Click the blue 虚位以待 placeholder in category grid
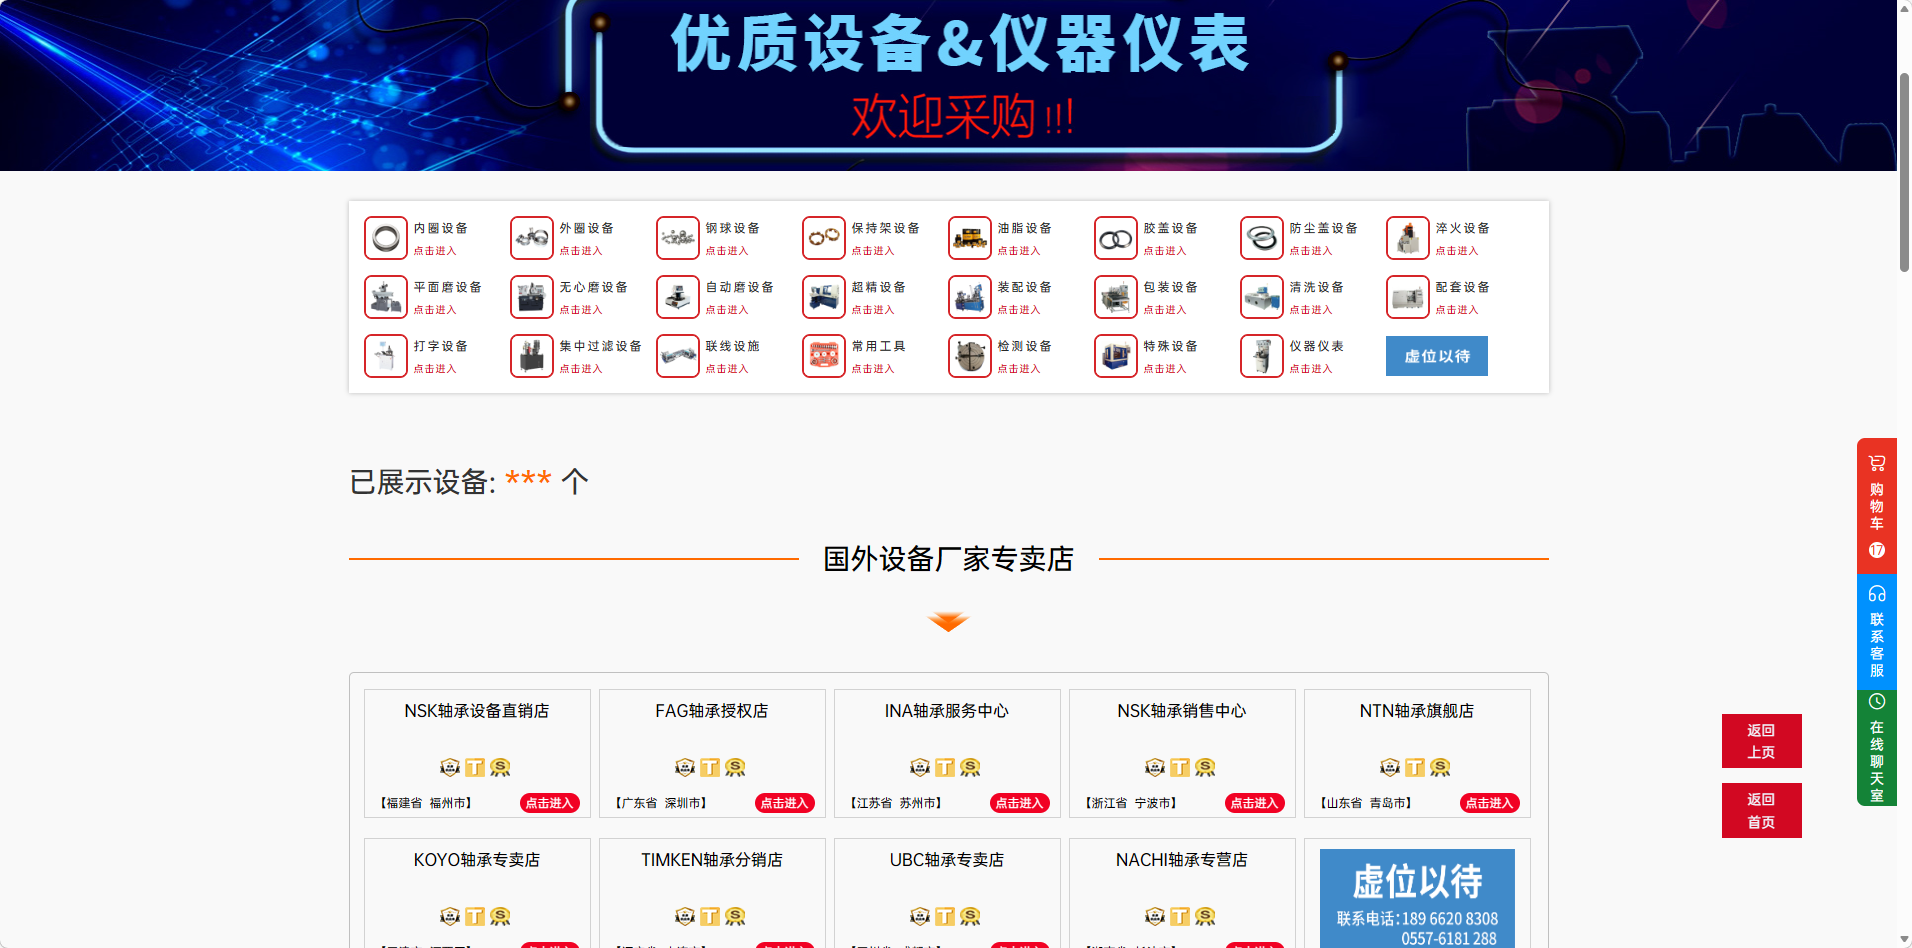1912x948 pixels. pyautogui.click(x=1436, y=356)
